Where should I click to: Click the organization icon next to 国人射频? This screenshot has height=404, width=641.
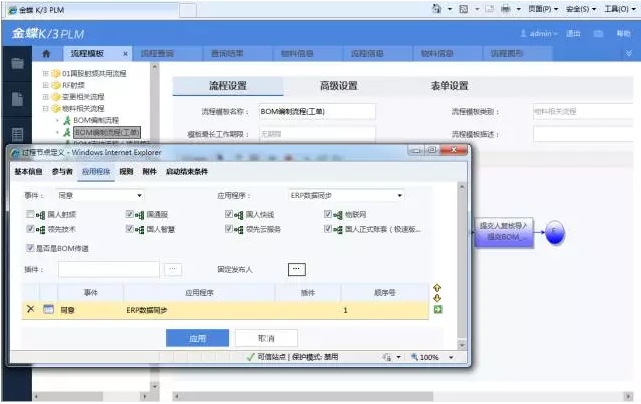pos(40,215)
